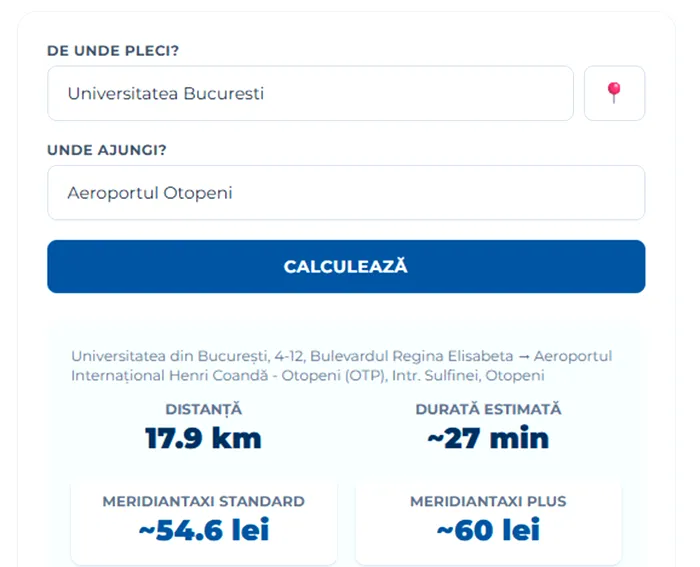Viewport: 700px width, 567px height.
Task: Click the ~54.6 lei price
Action: click(204, 530)
